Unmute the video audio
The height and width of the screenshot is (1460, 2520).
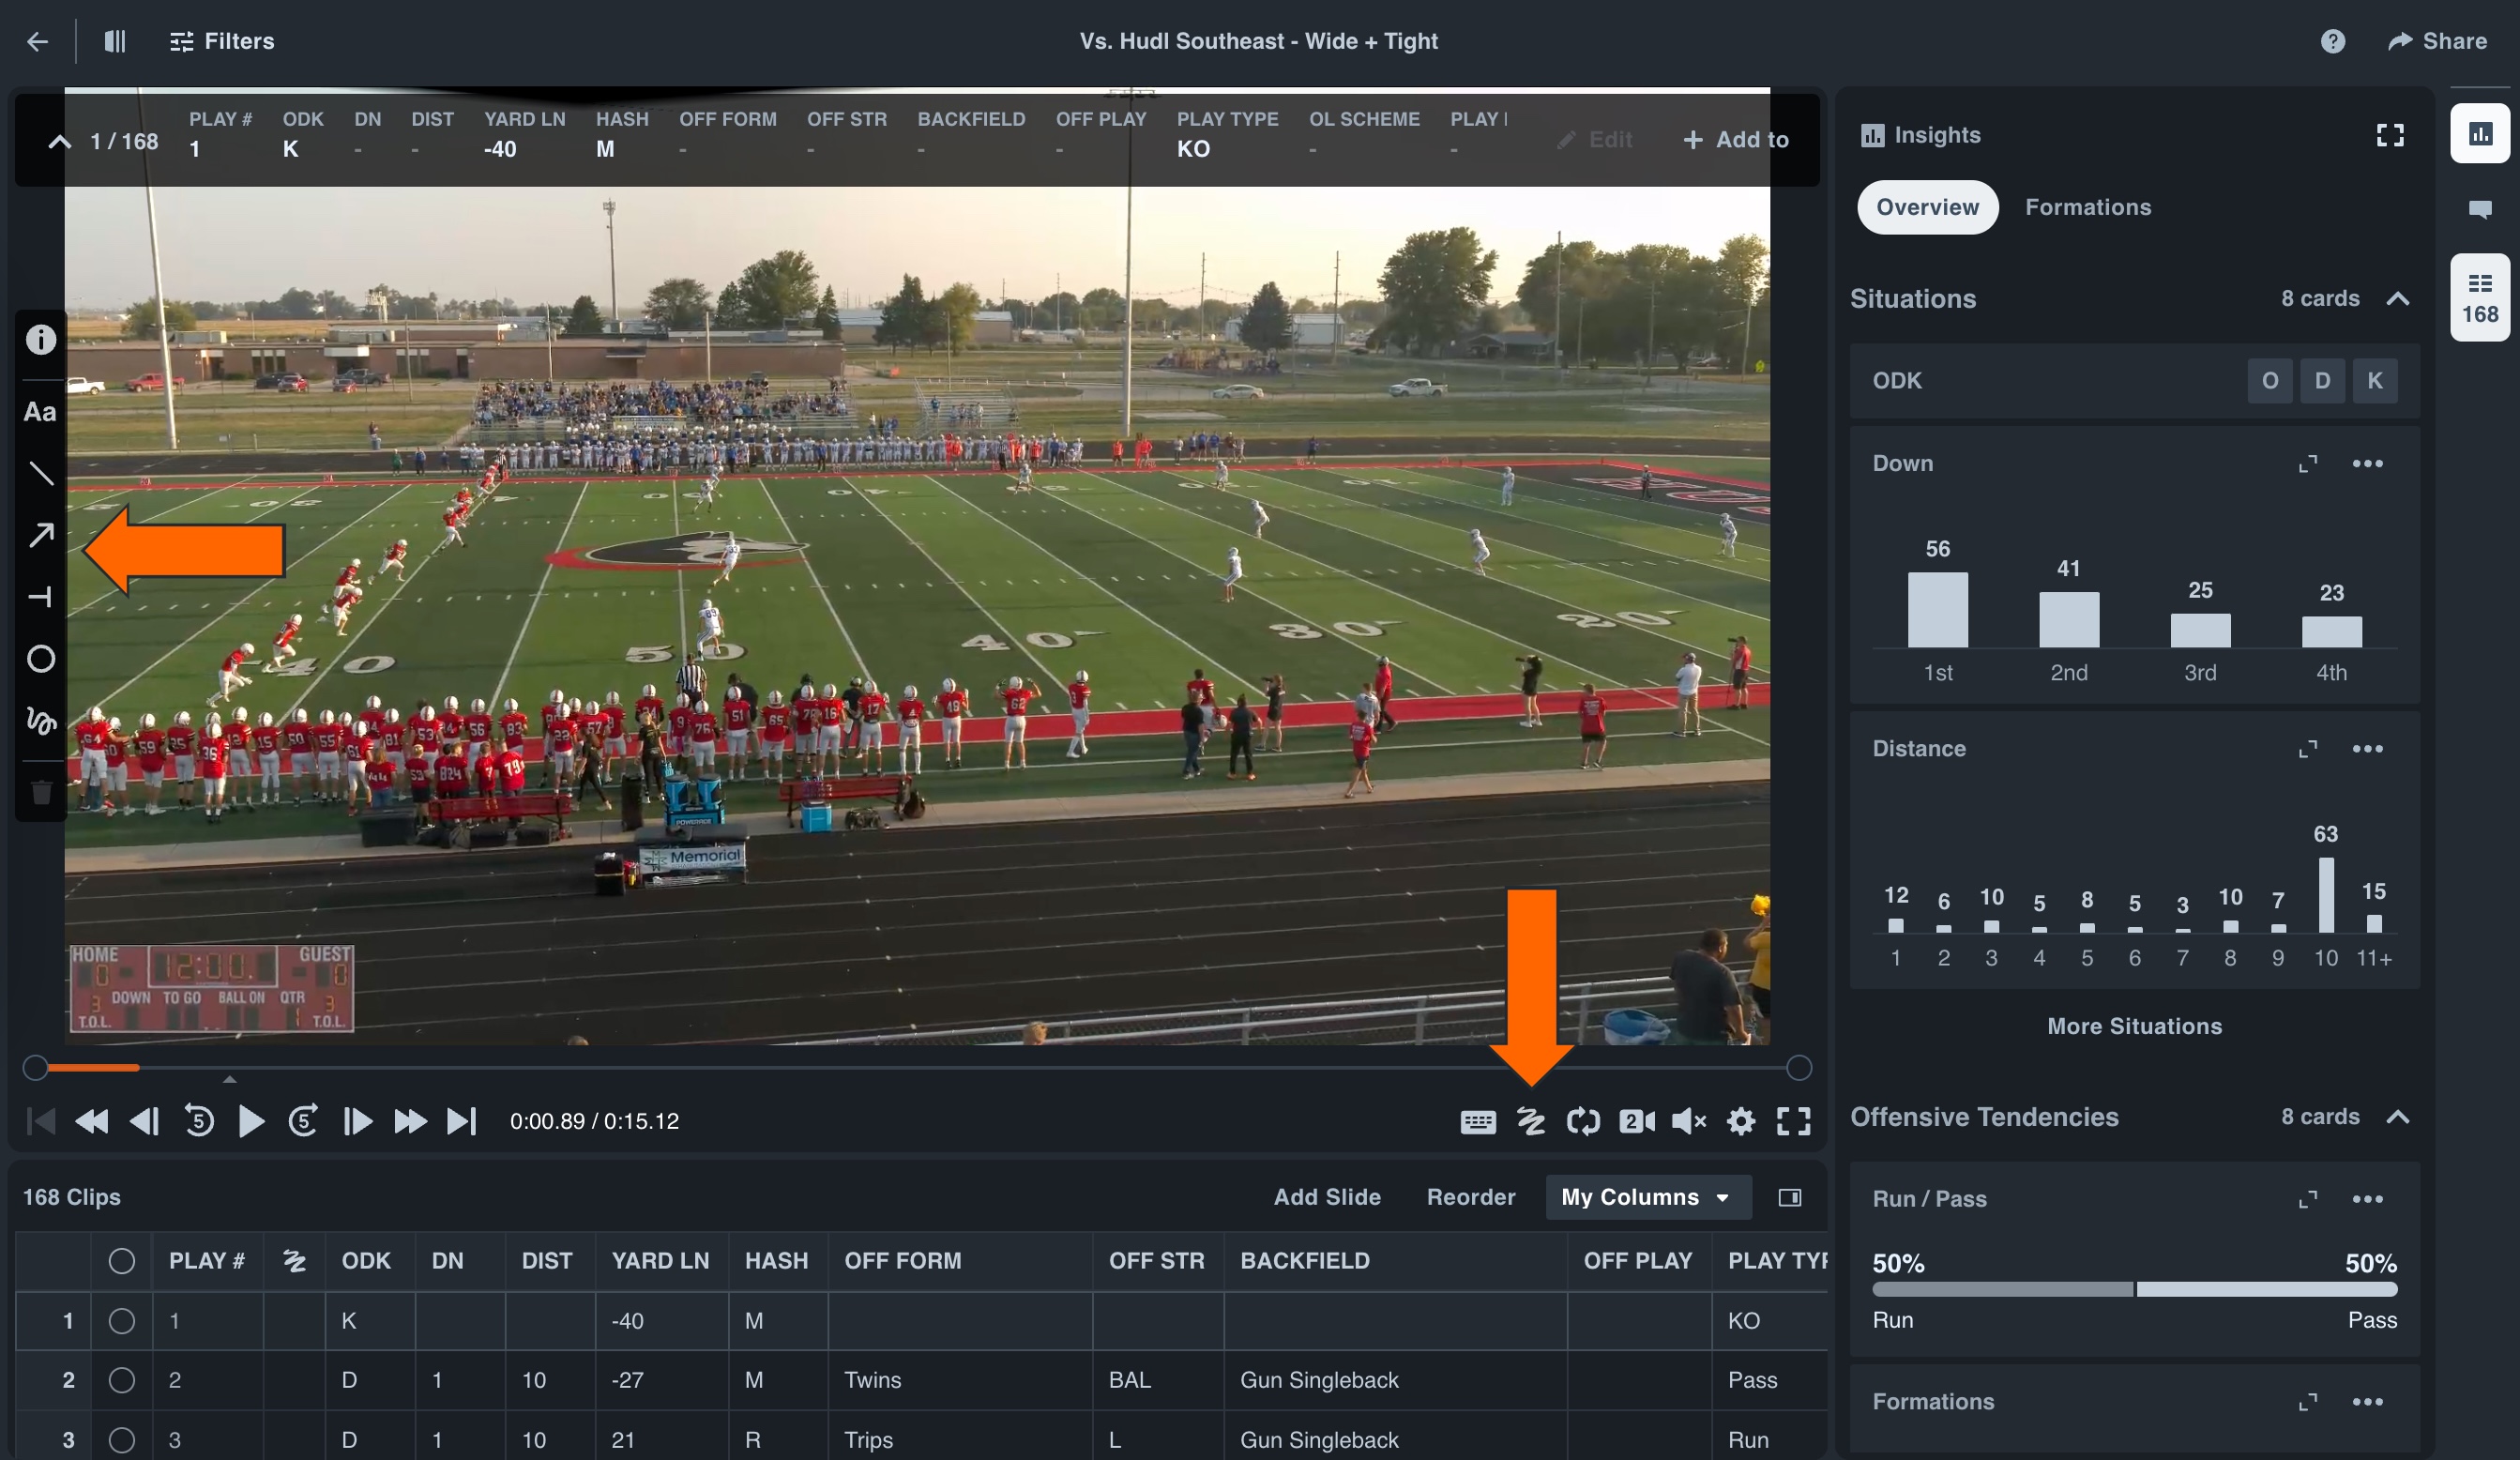pyautogui.click(x=1690, y=1121)
